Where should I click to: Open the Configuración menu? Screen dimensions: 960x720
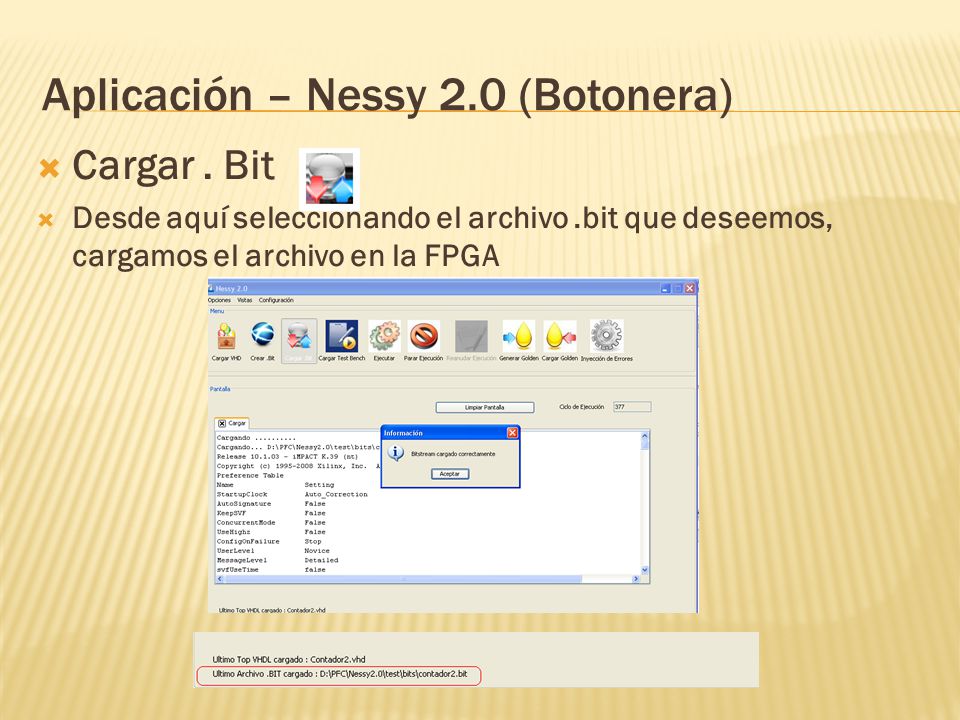click(276, 300)
